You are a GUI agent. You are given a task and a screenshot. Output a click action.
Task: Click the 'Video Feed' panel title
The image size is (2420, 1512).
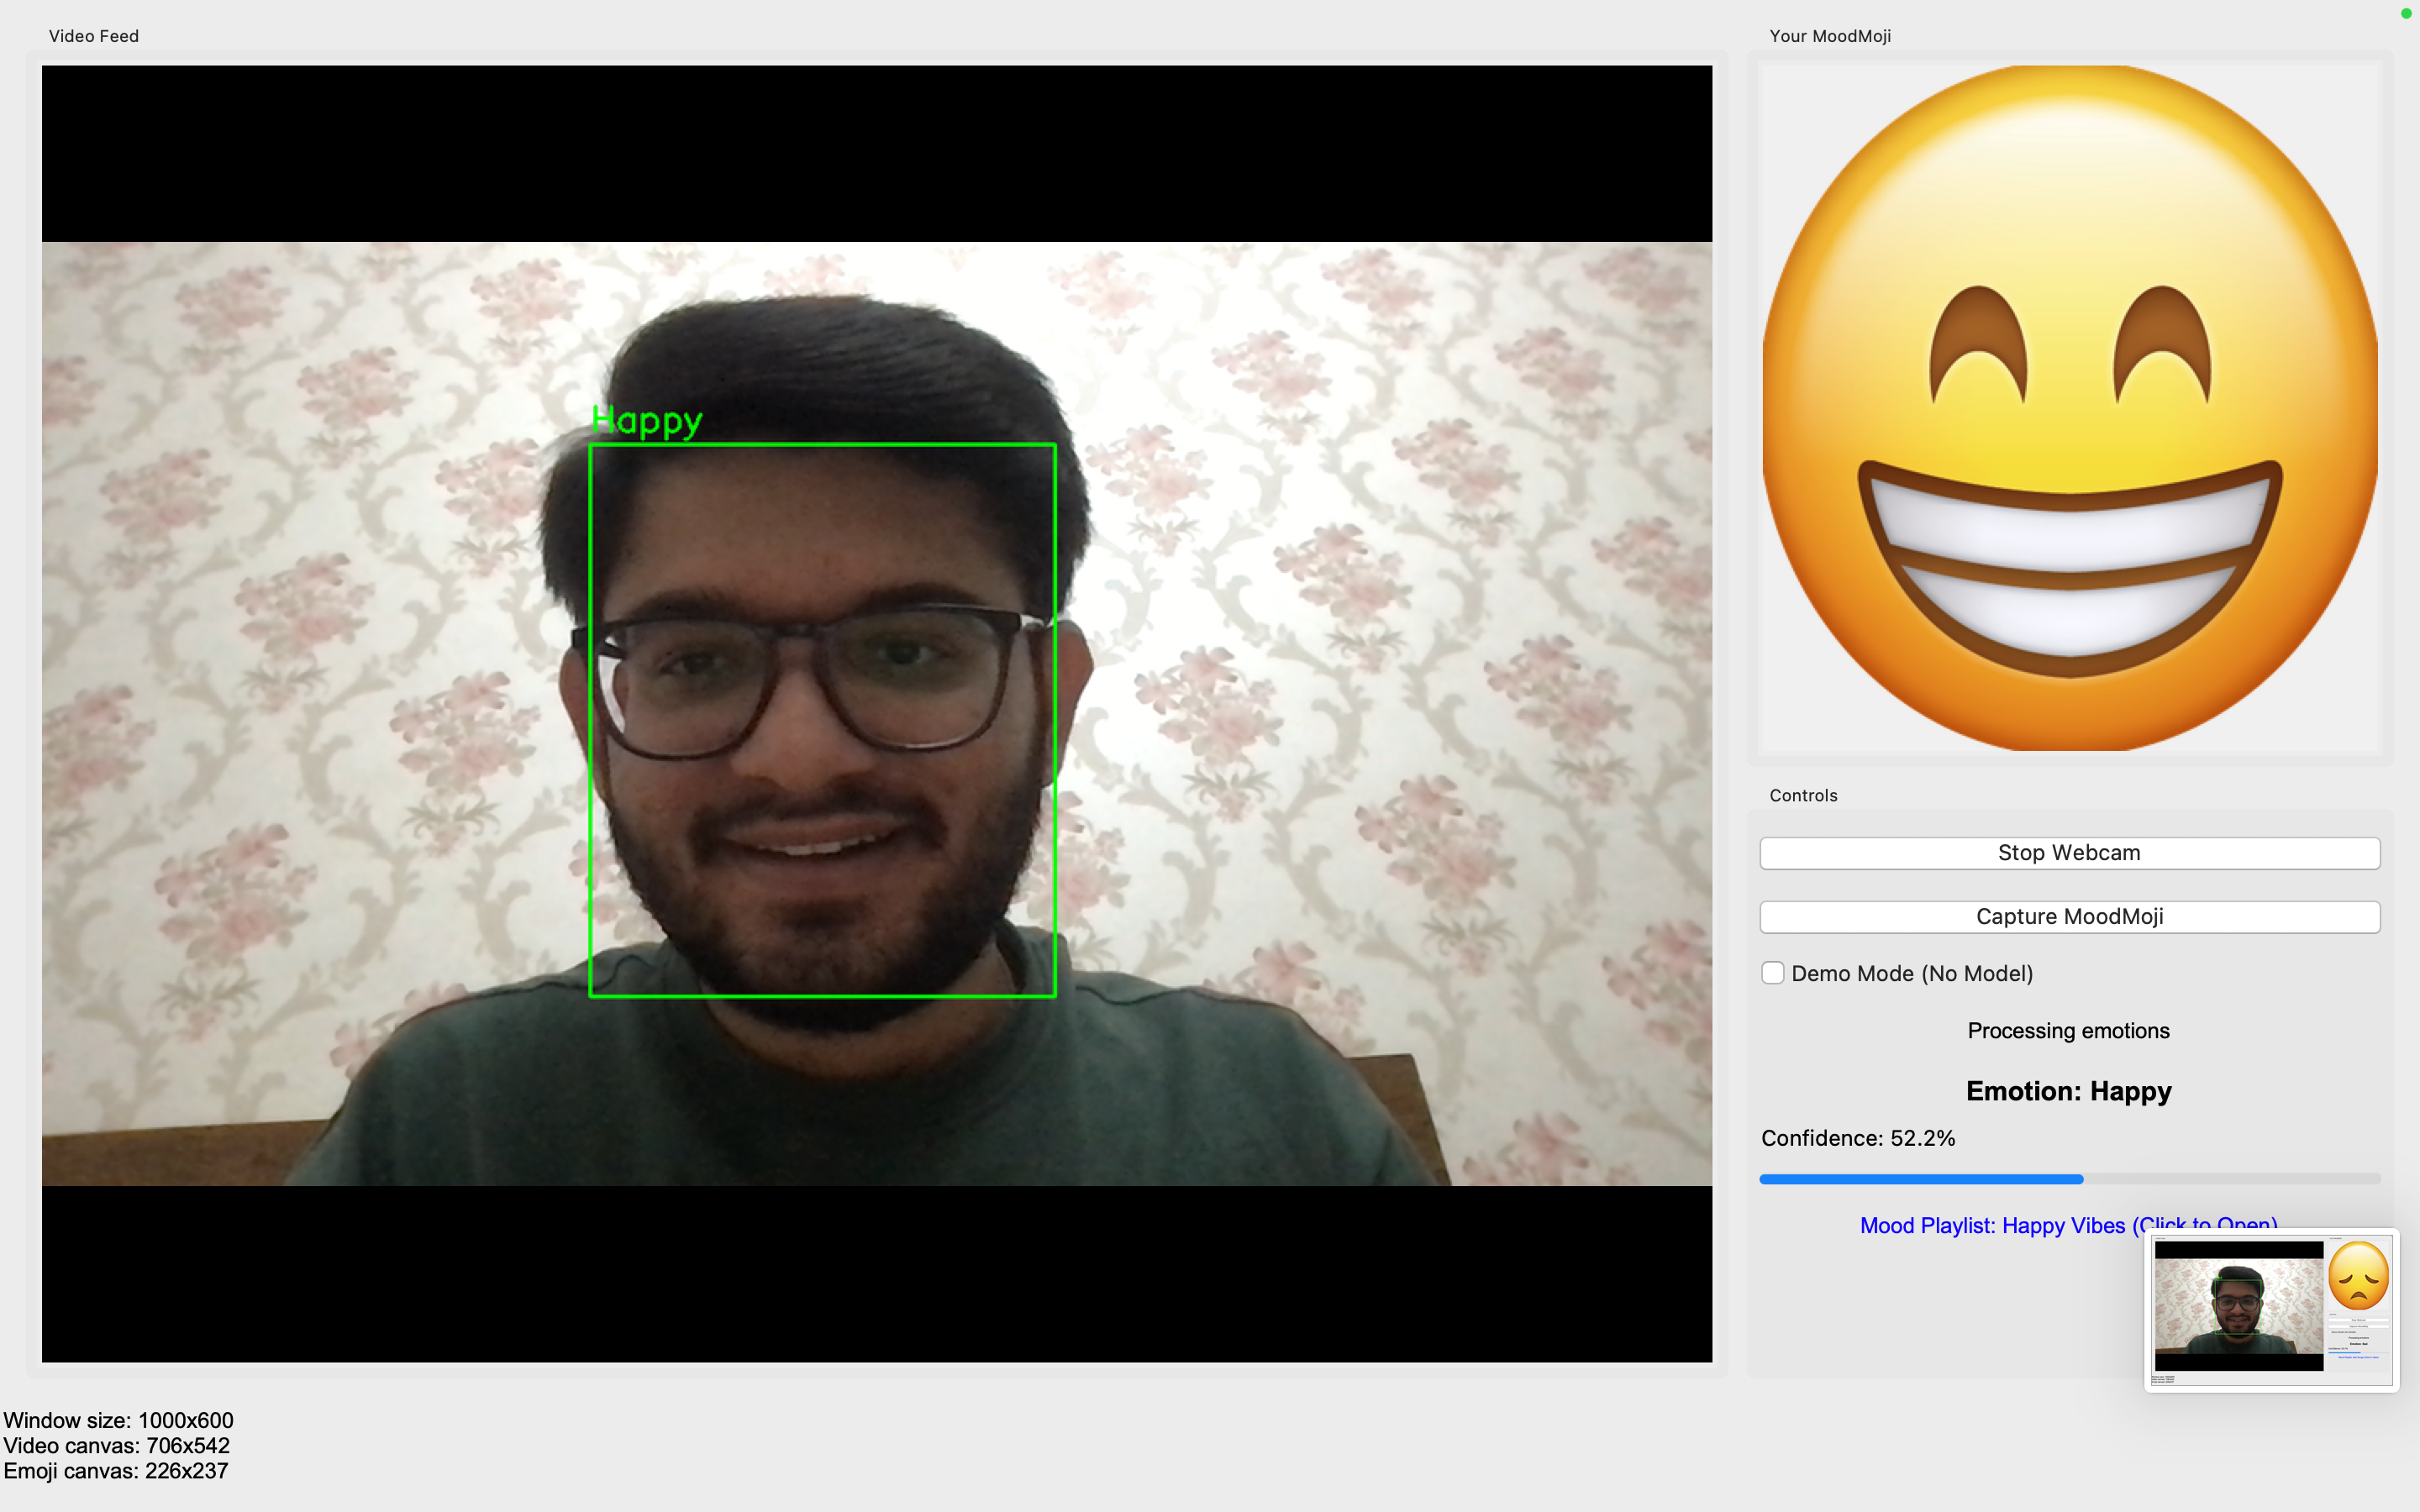94,36
